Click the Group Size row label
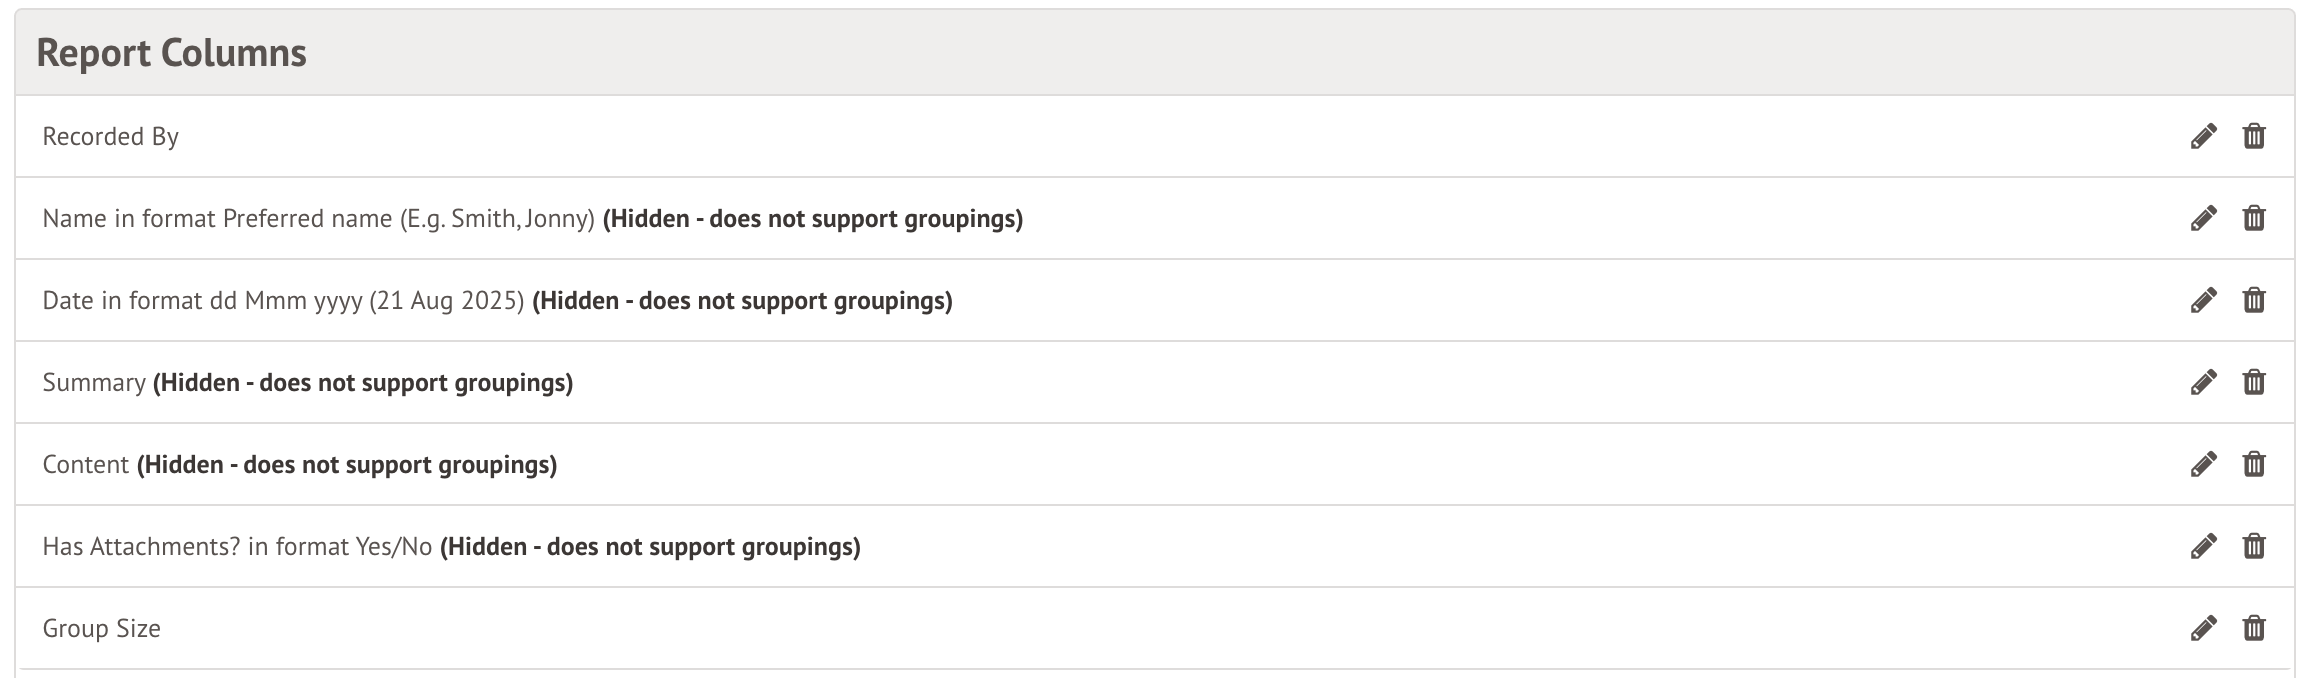The width and height of the screenshot is (2308, 678). coord(101,628)
